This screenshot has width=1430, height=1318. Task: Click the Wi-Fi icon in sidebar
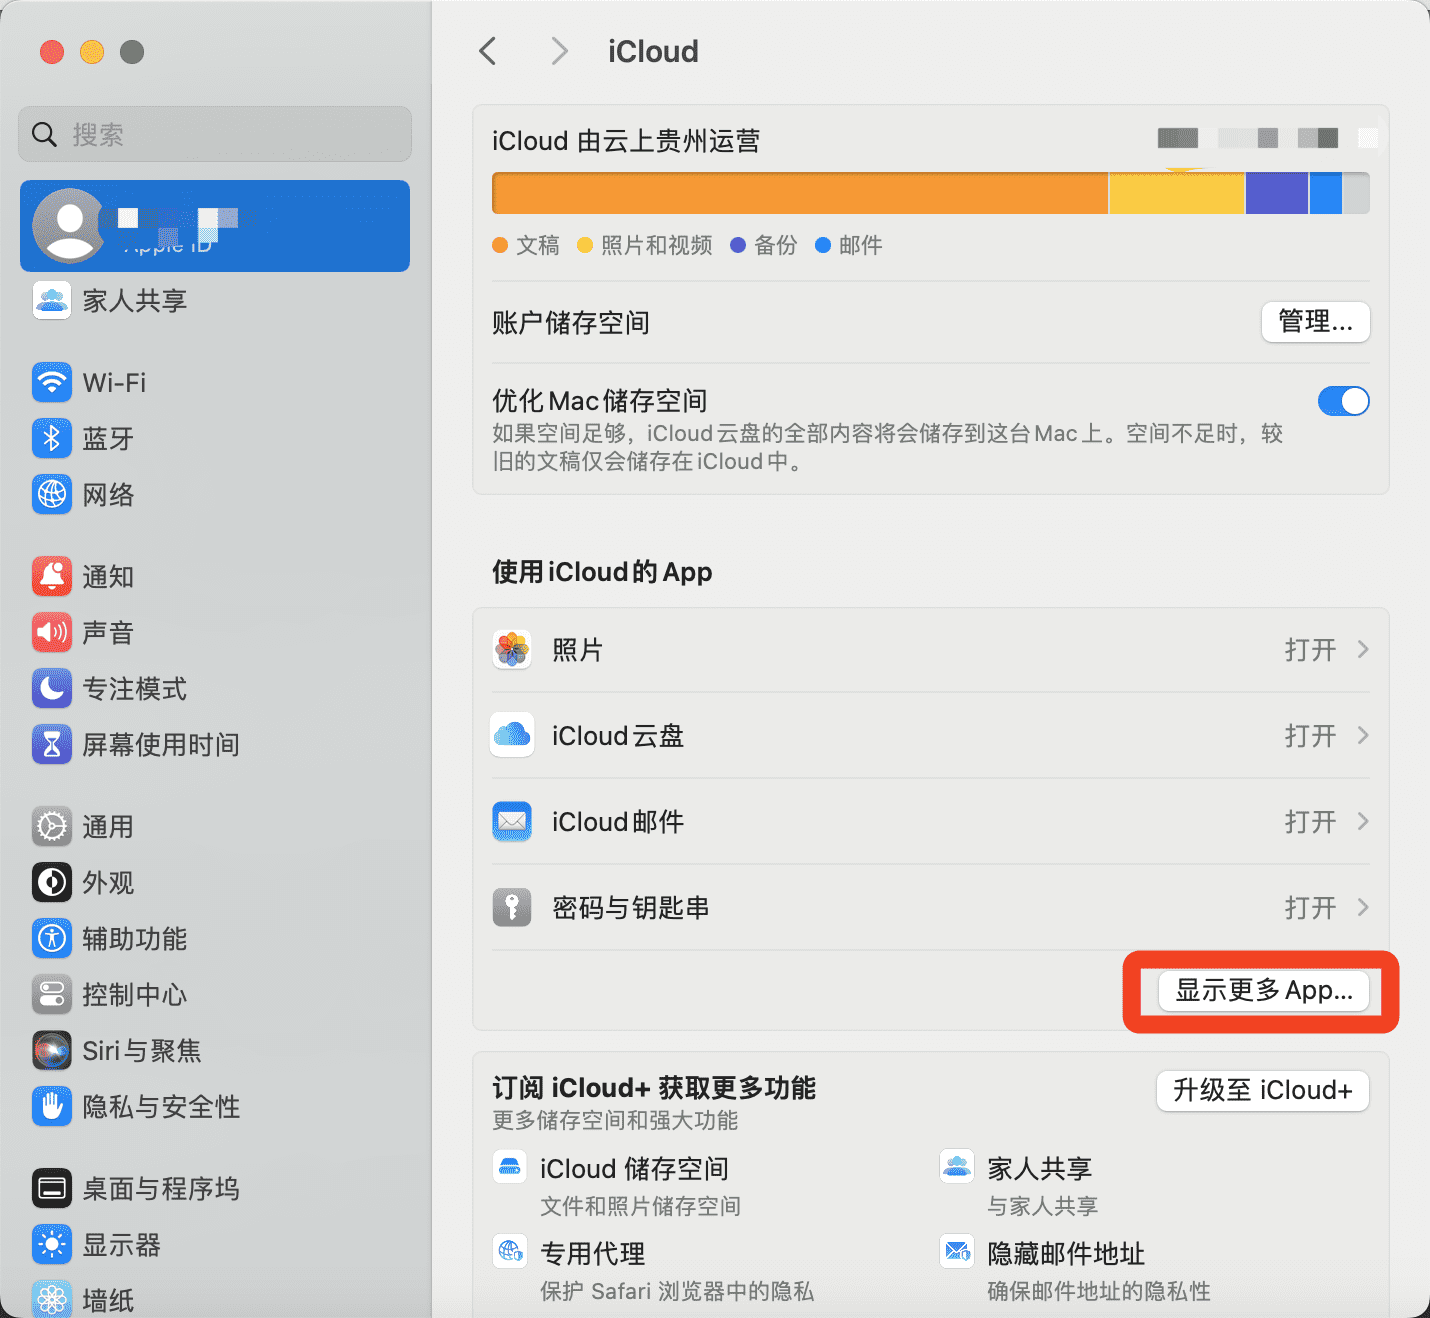52,382
